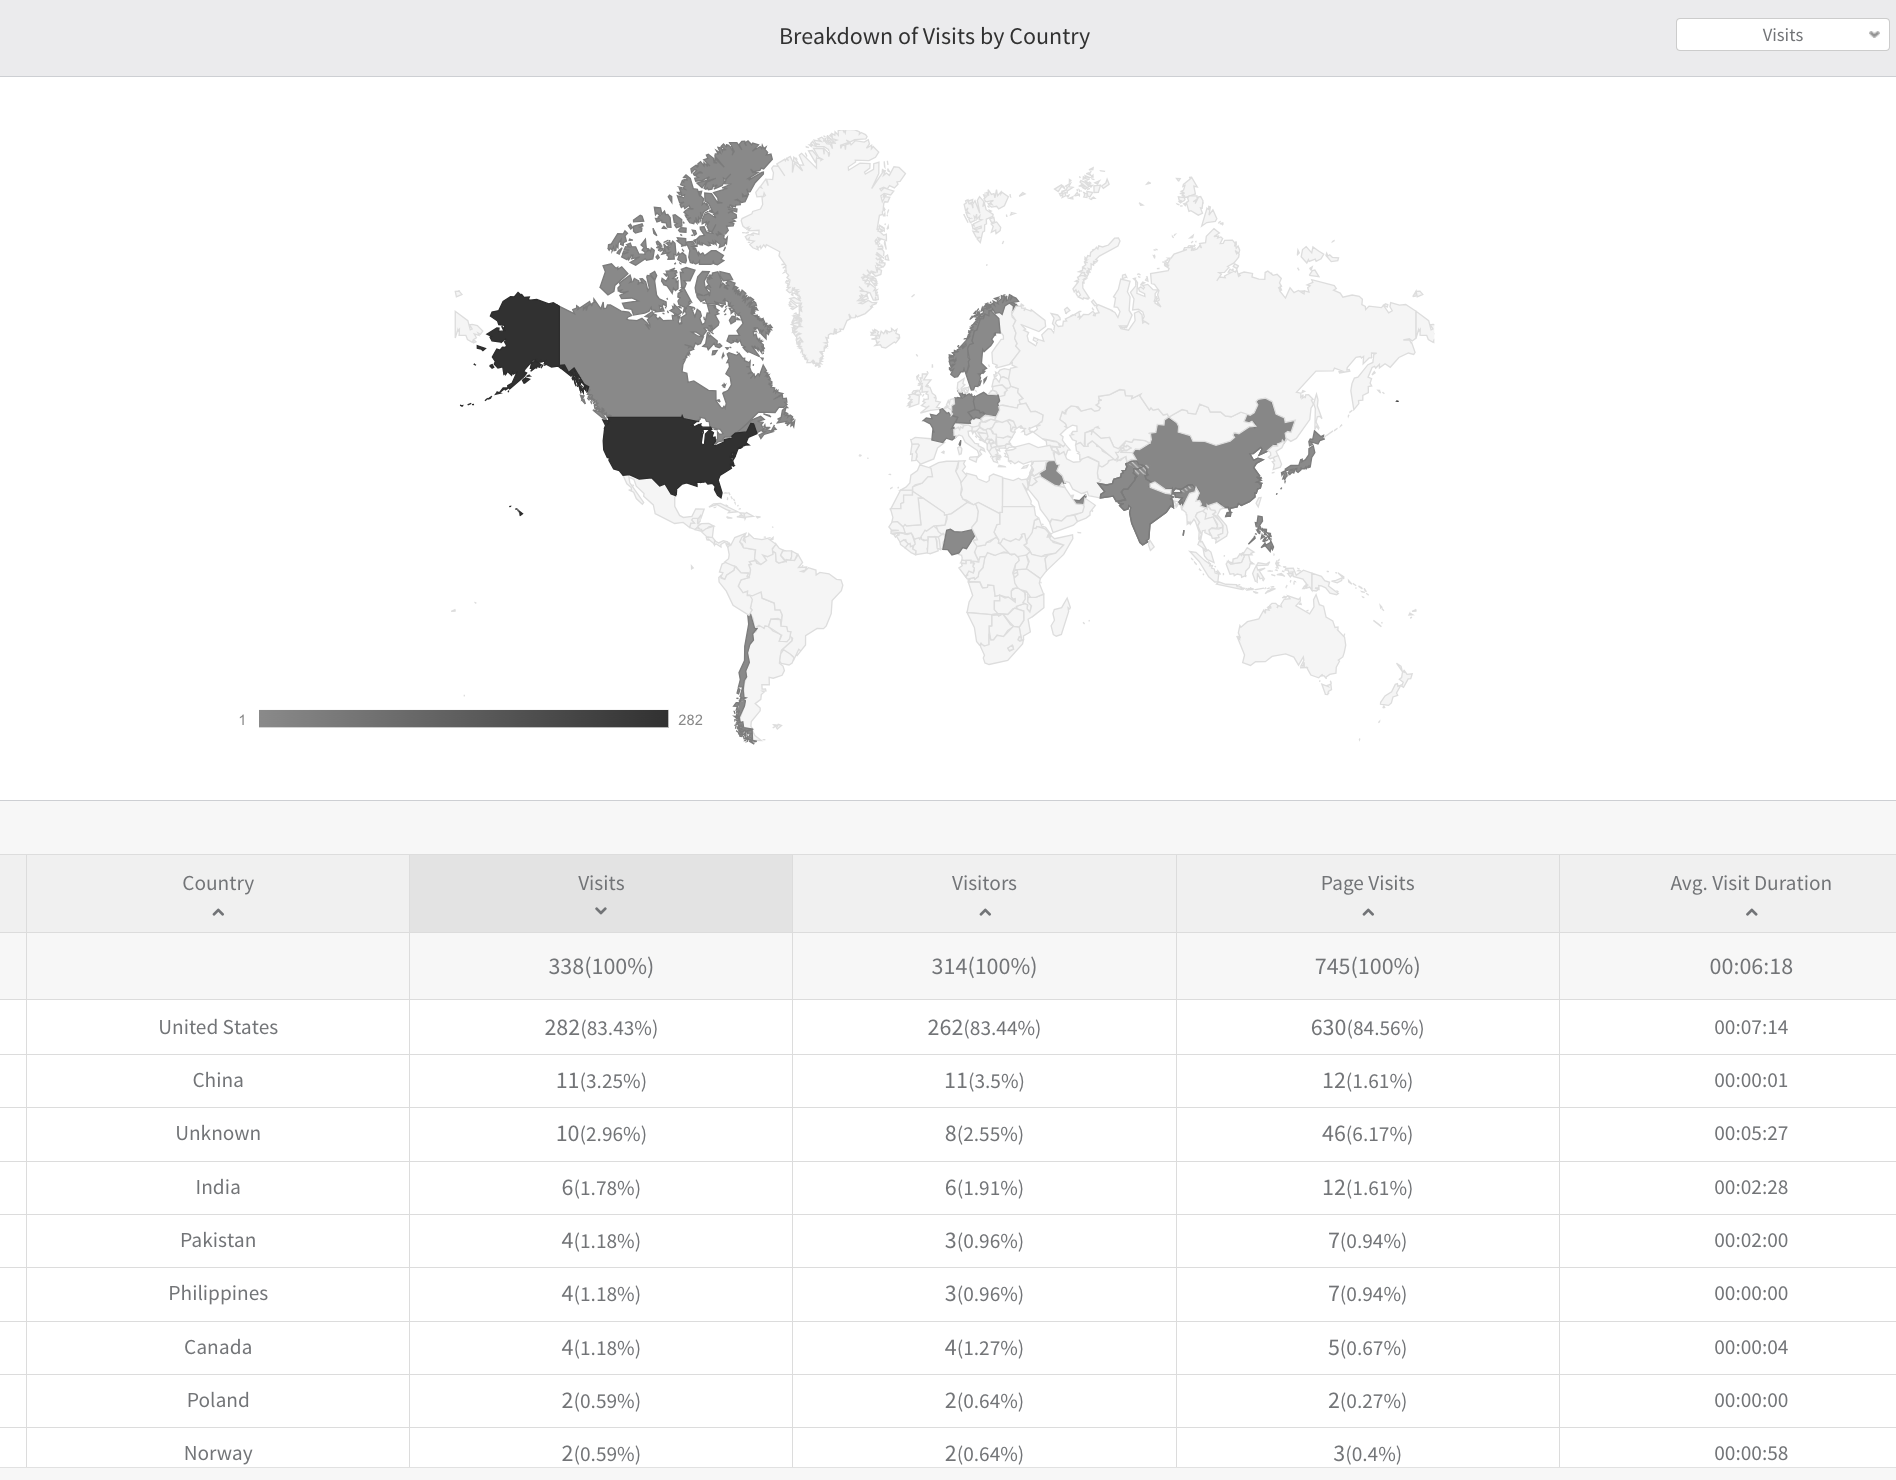This screenshot has height=1480, width=1896.
Task: Click the Visits column header
Action: click(x=601, y=894)
